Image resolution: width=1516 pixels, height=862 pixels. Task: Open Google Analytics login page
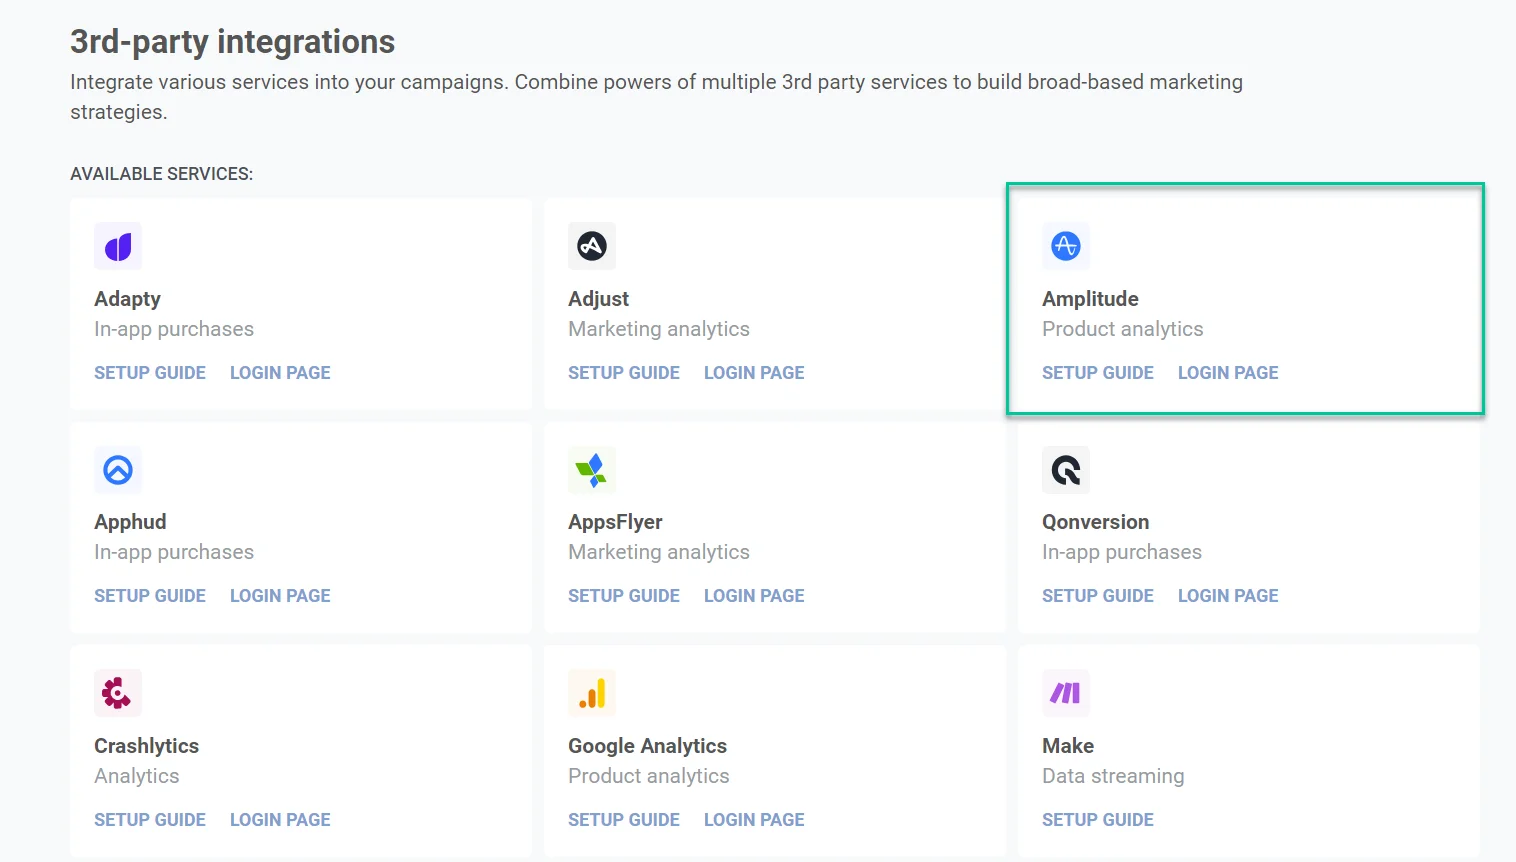coord(753,820)
